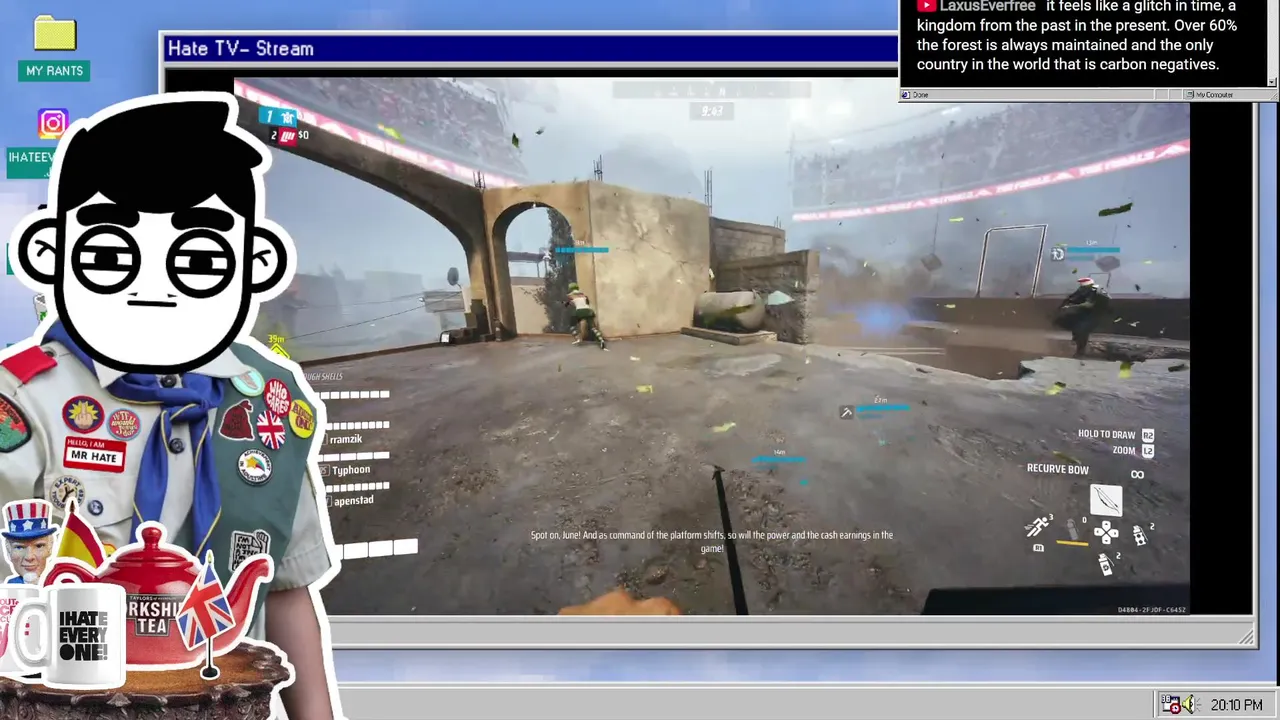Click the R2 button prompt icon
The height and width of the screenshot is (720, 1280).
pyautogui.click(x=1148, y=435)
